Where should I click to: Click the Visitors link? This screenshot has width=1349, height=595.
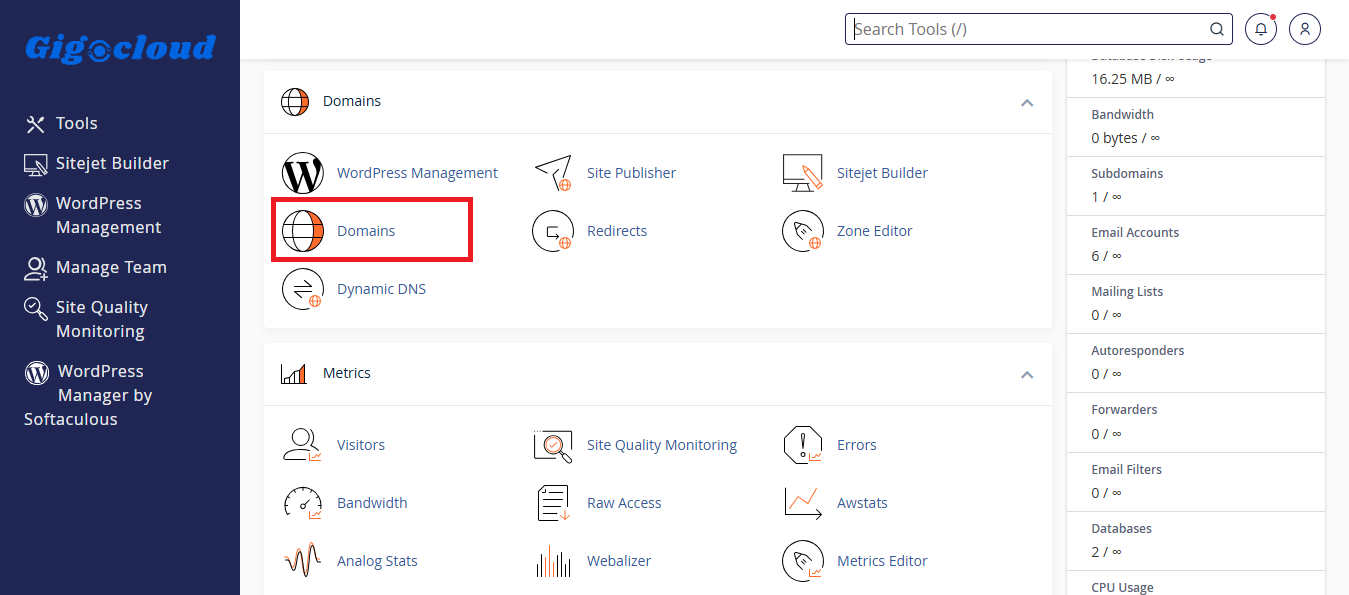tap(361, 445)
